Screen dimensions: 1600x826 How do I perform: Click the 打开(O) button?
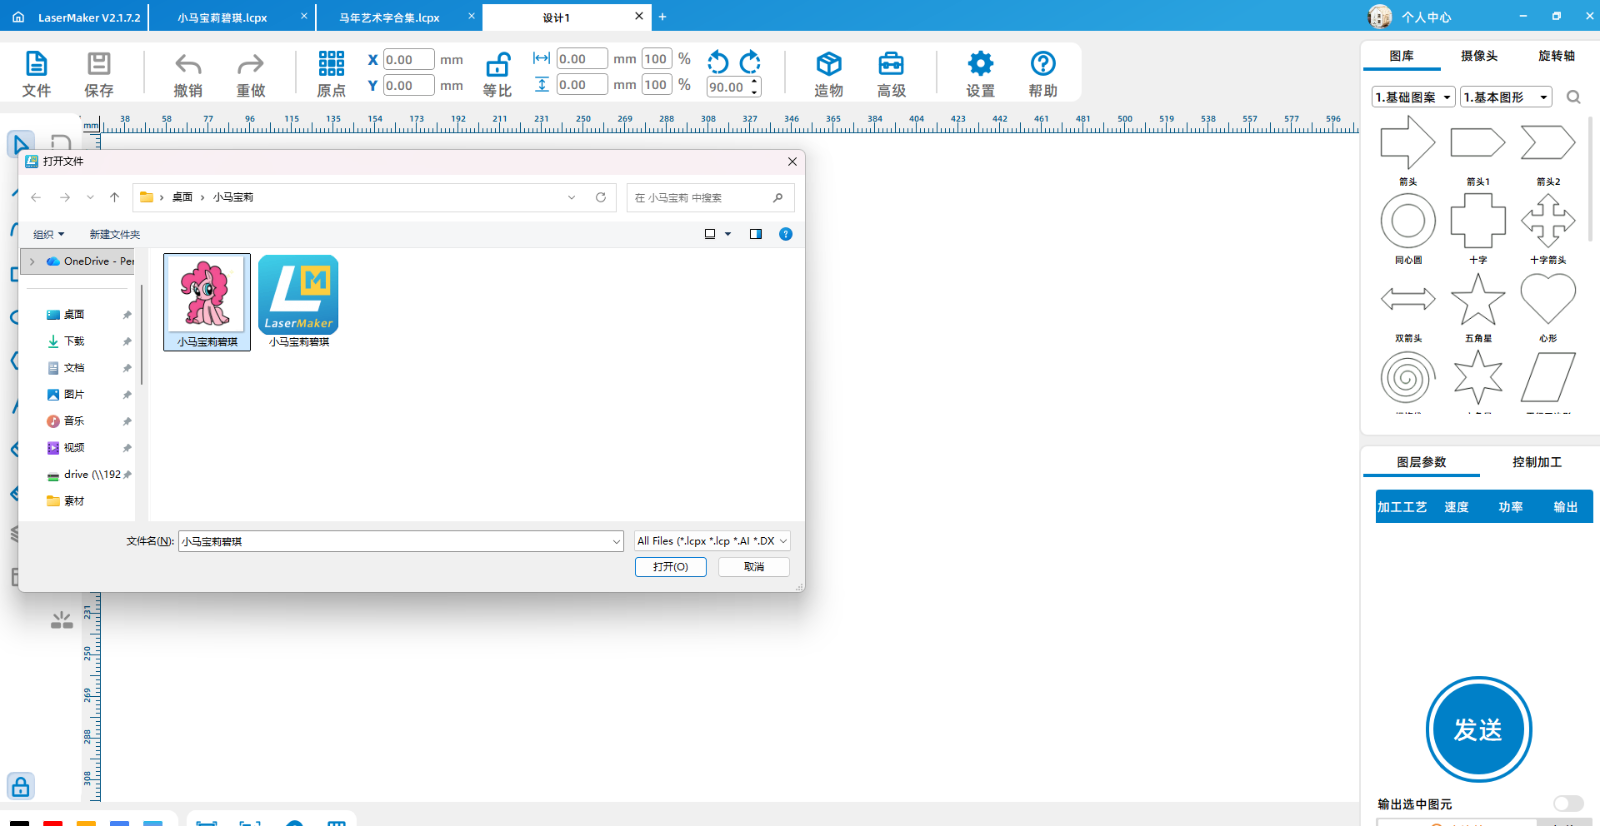[670, 567]
